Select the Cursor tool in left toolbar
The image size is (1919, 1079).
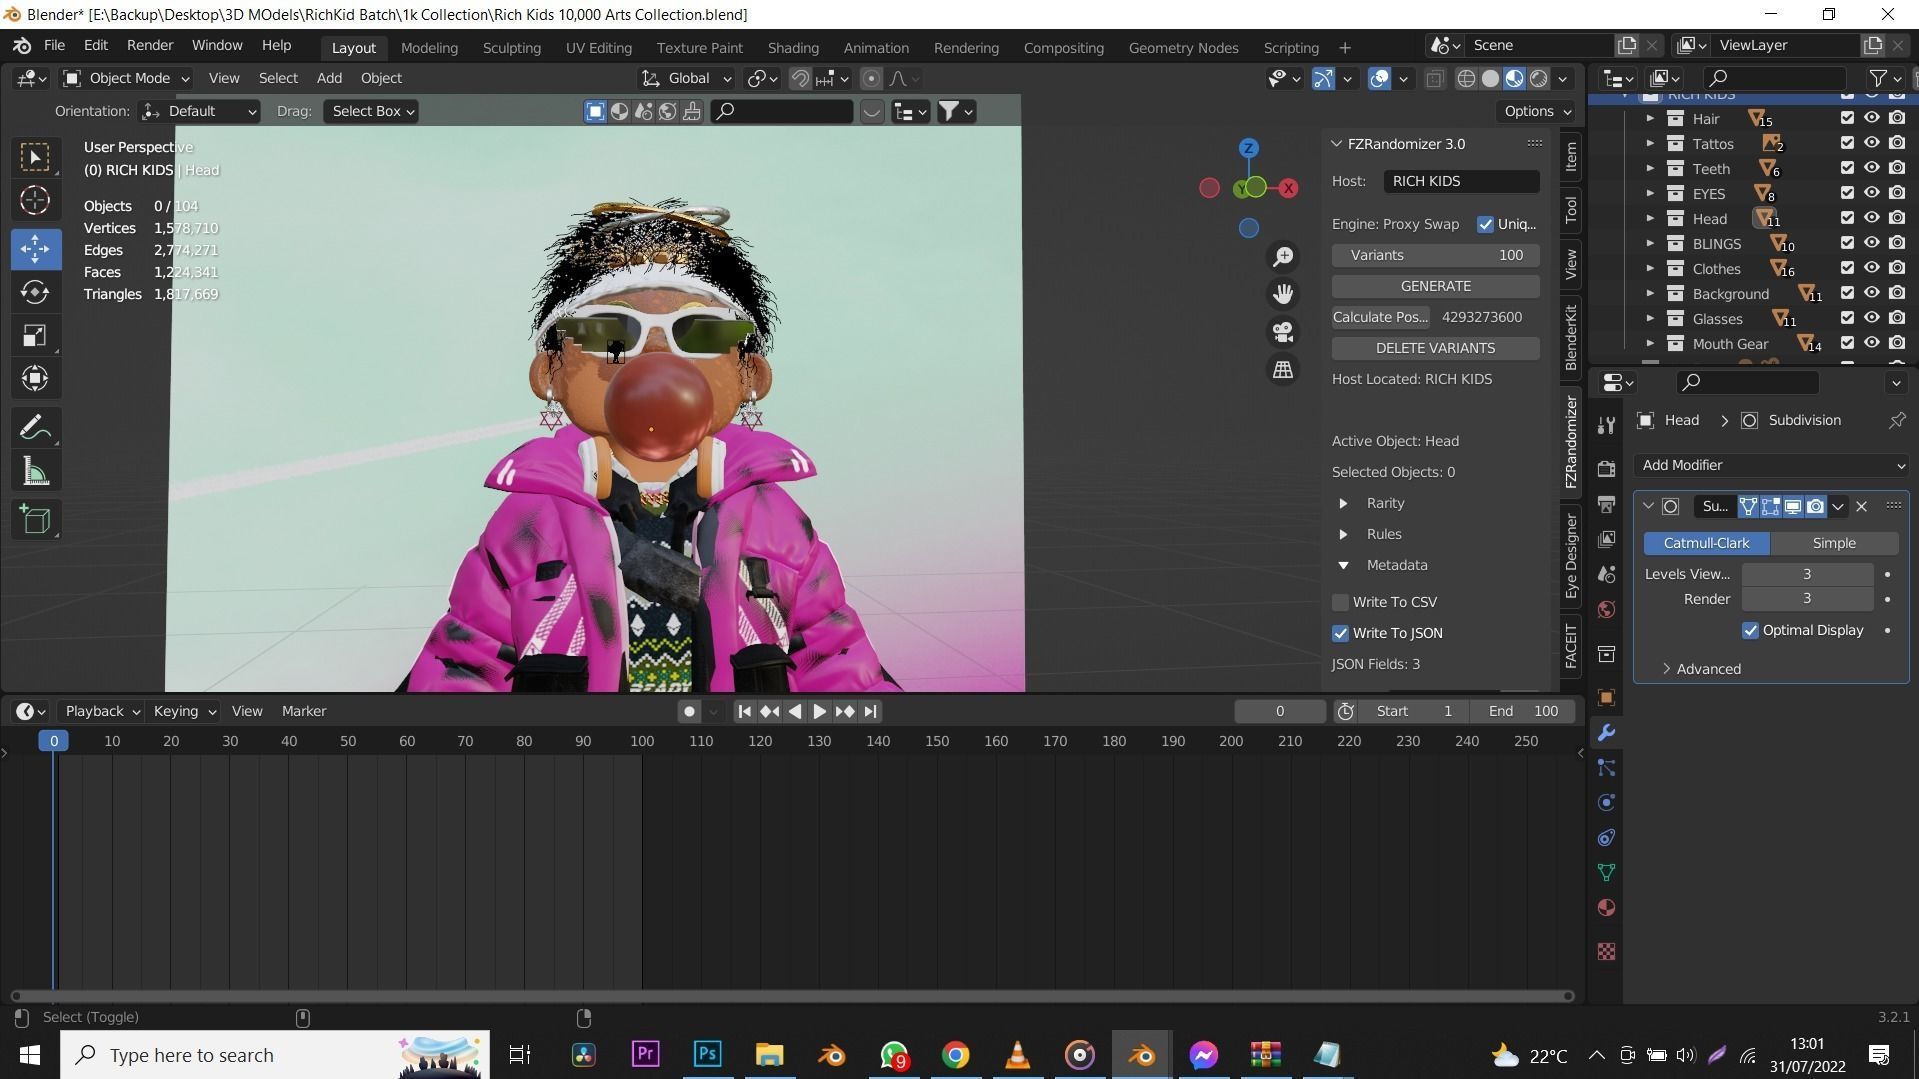(35, 201)
